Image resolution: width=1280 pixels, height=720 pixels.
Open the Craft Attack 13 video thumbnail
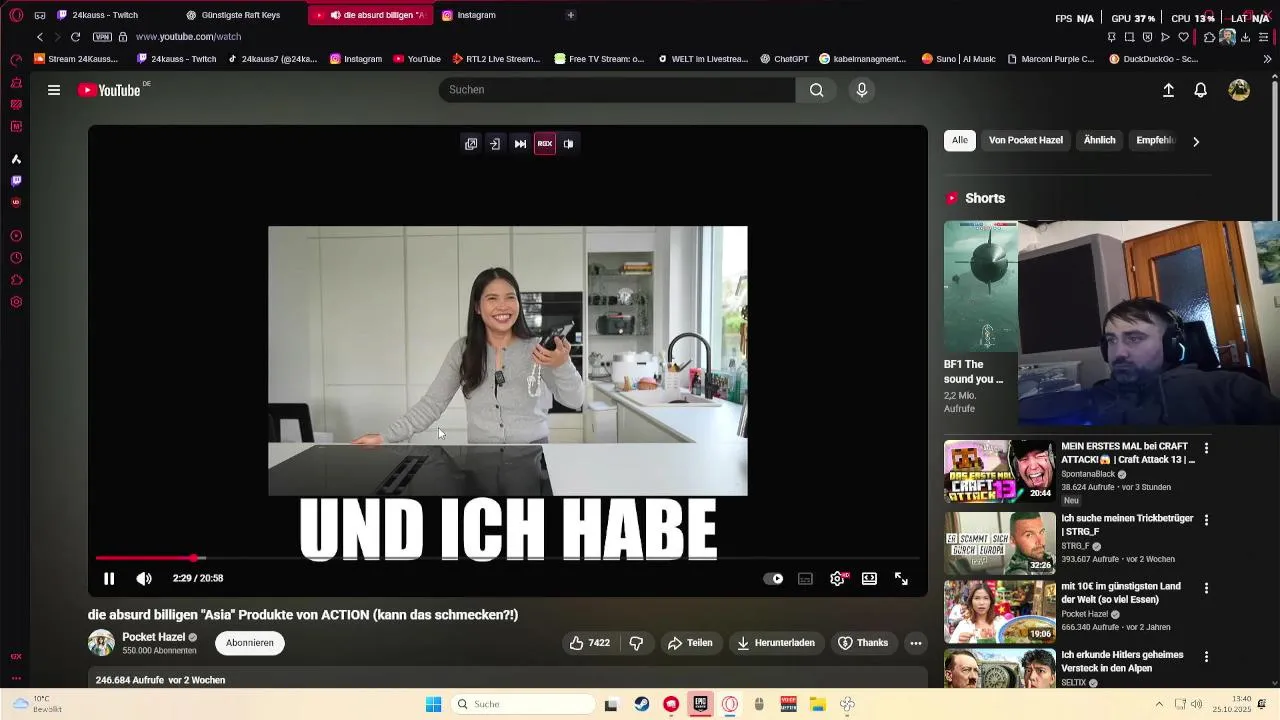coord(999,471)
